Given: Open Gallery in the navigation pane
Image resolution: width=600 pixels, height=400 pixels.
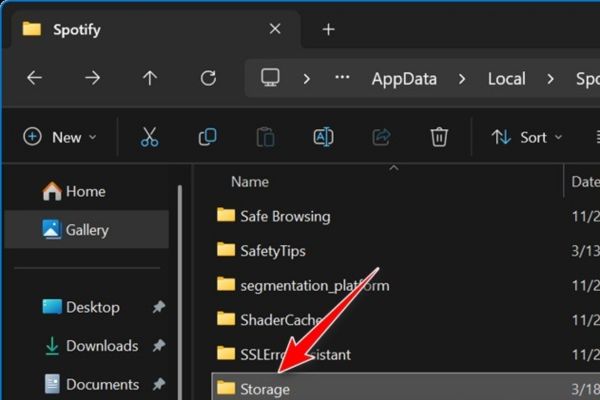Looking at the screenshot, I should tap(86, 230).
